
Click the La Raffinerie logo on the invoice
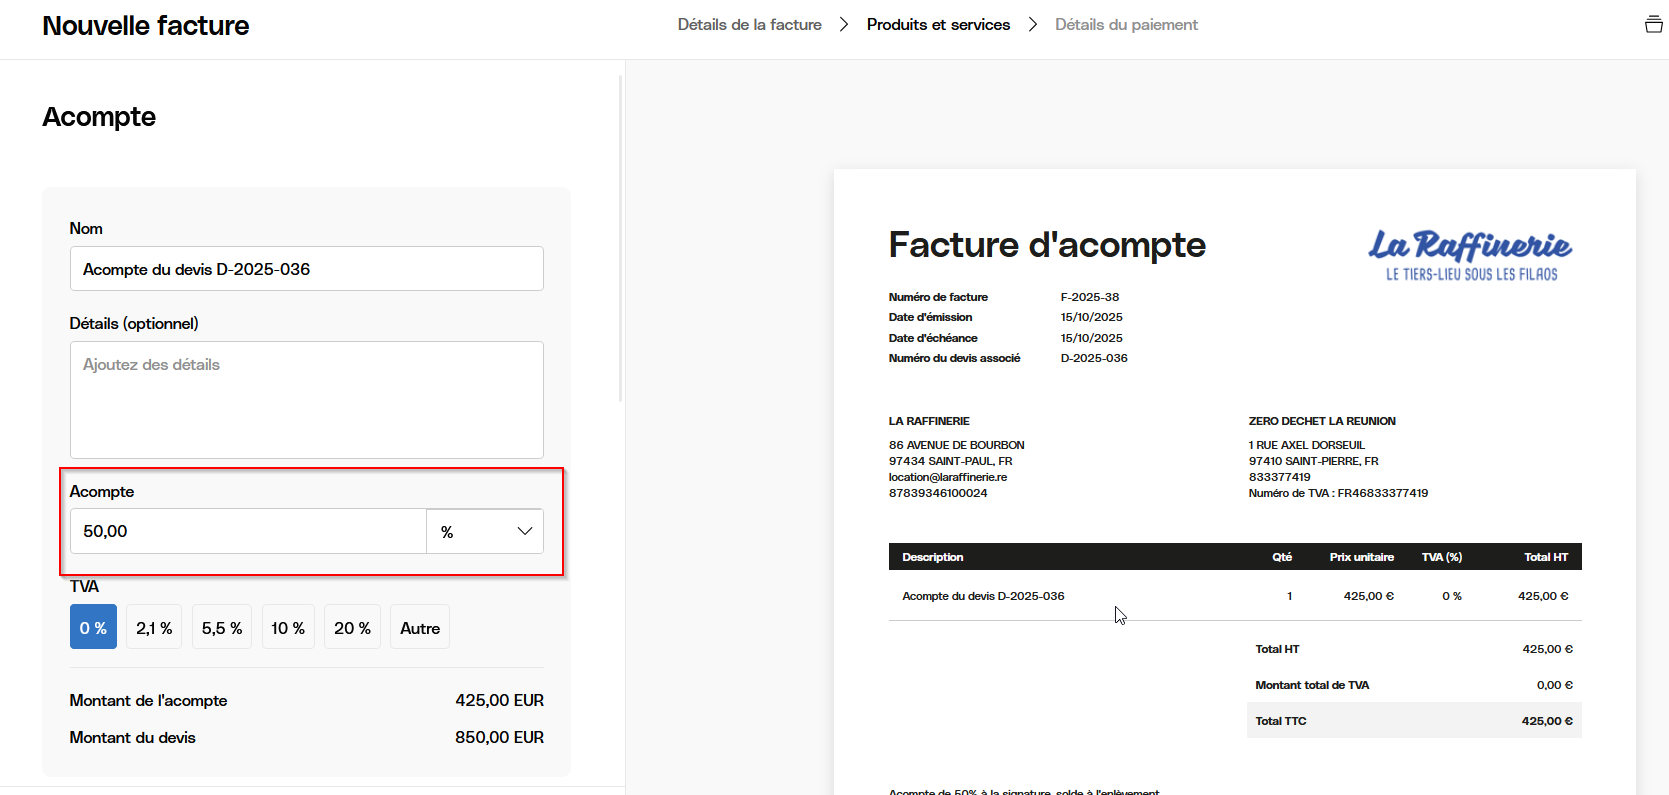tap(1469, 256)
